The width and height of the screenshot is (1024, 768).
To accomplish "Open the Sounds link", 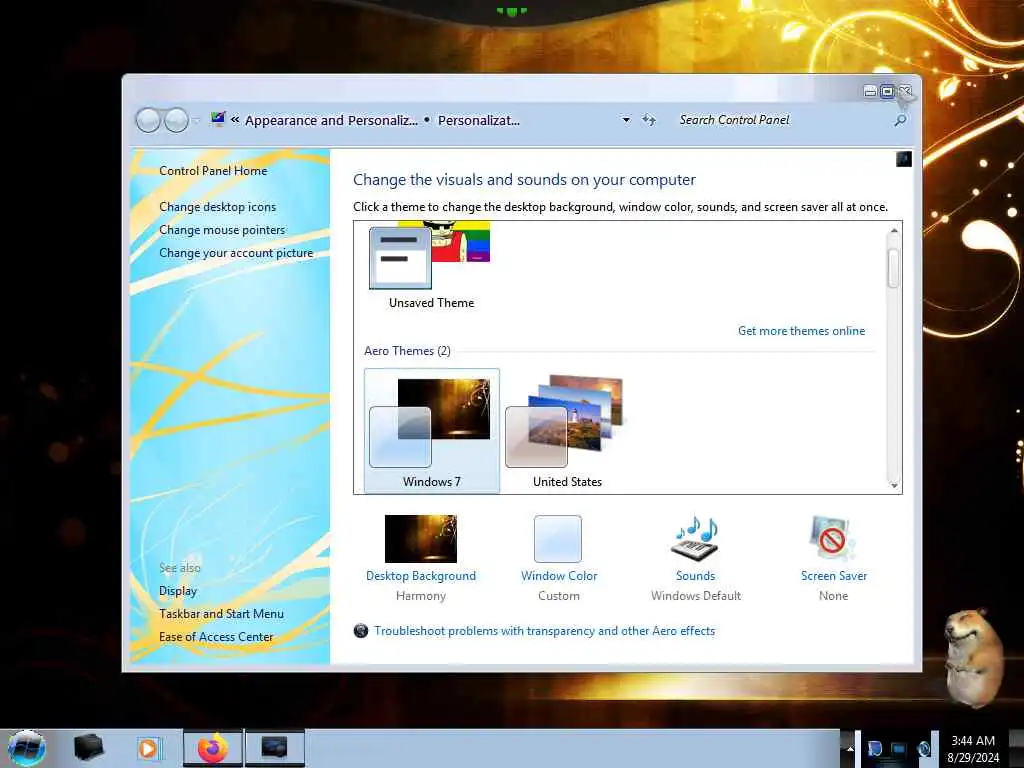I will pyautogui.click(x=696, y=576).
